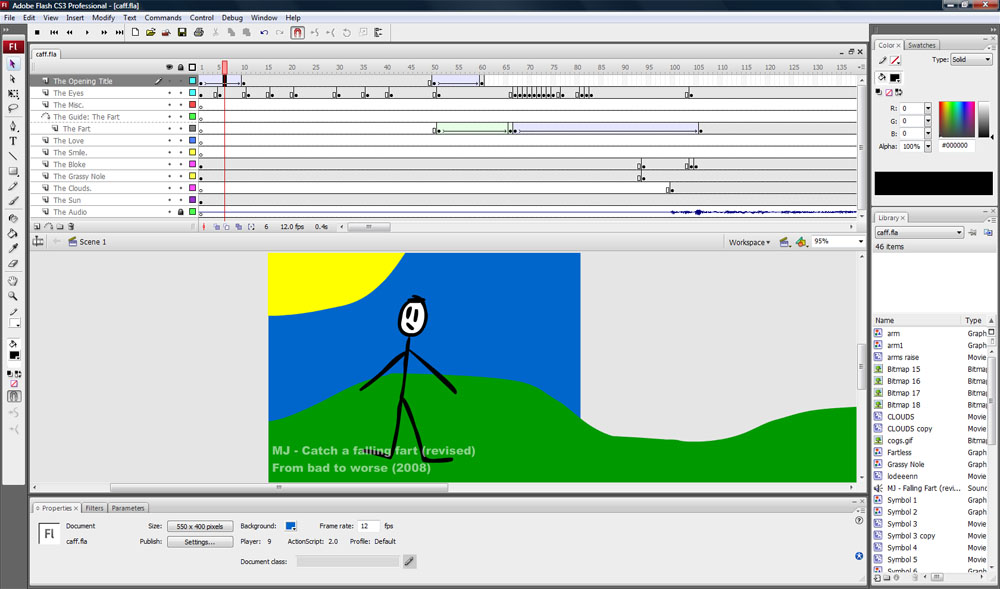Image resolution: width=1000 pixels, height=589 pixels.
Task: Open the Workspace dropdown
Action: coord(749,242)
